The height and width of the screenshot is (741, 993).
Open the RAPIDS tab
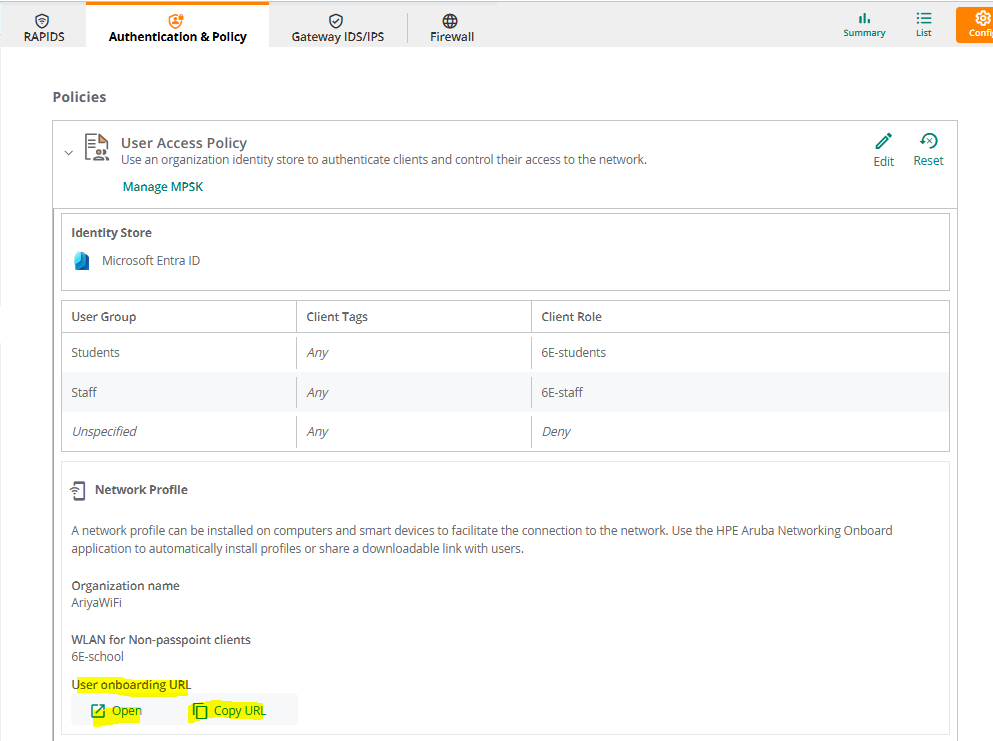(44, 28)
